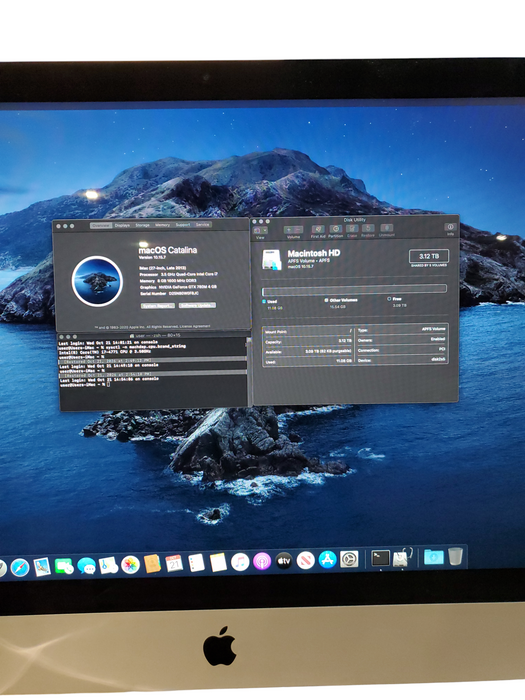This screenshot has width=525, height=700.
Task: Open the Notes app in the Dock
Action: pos(218,562)
